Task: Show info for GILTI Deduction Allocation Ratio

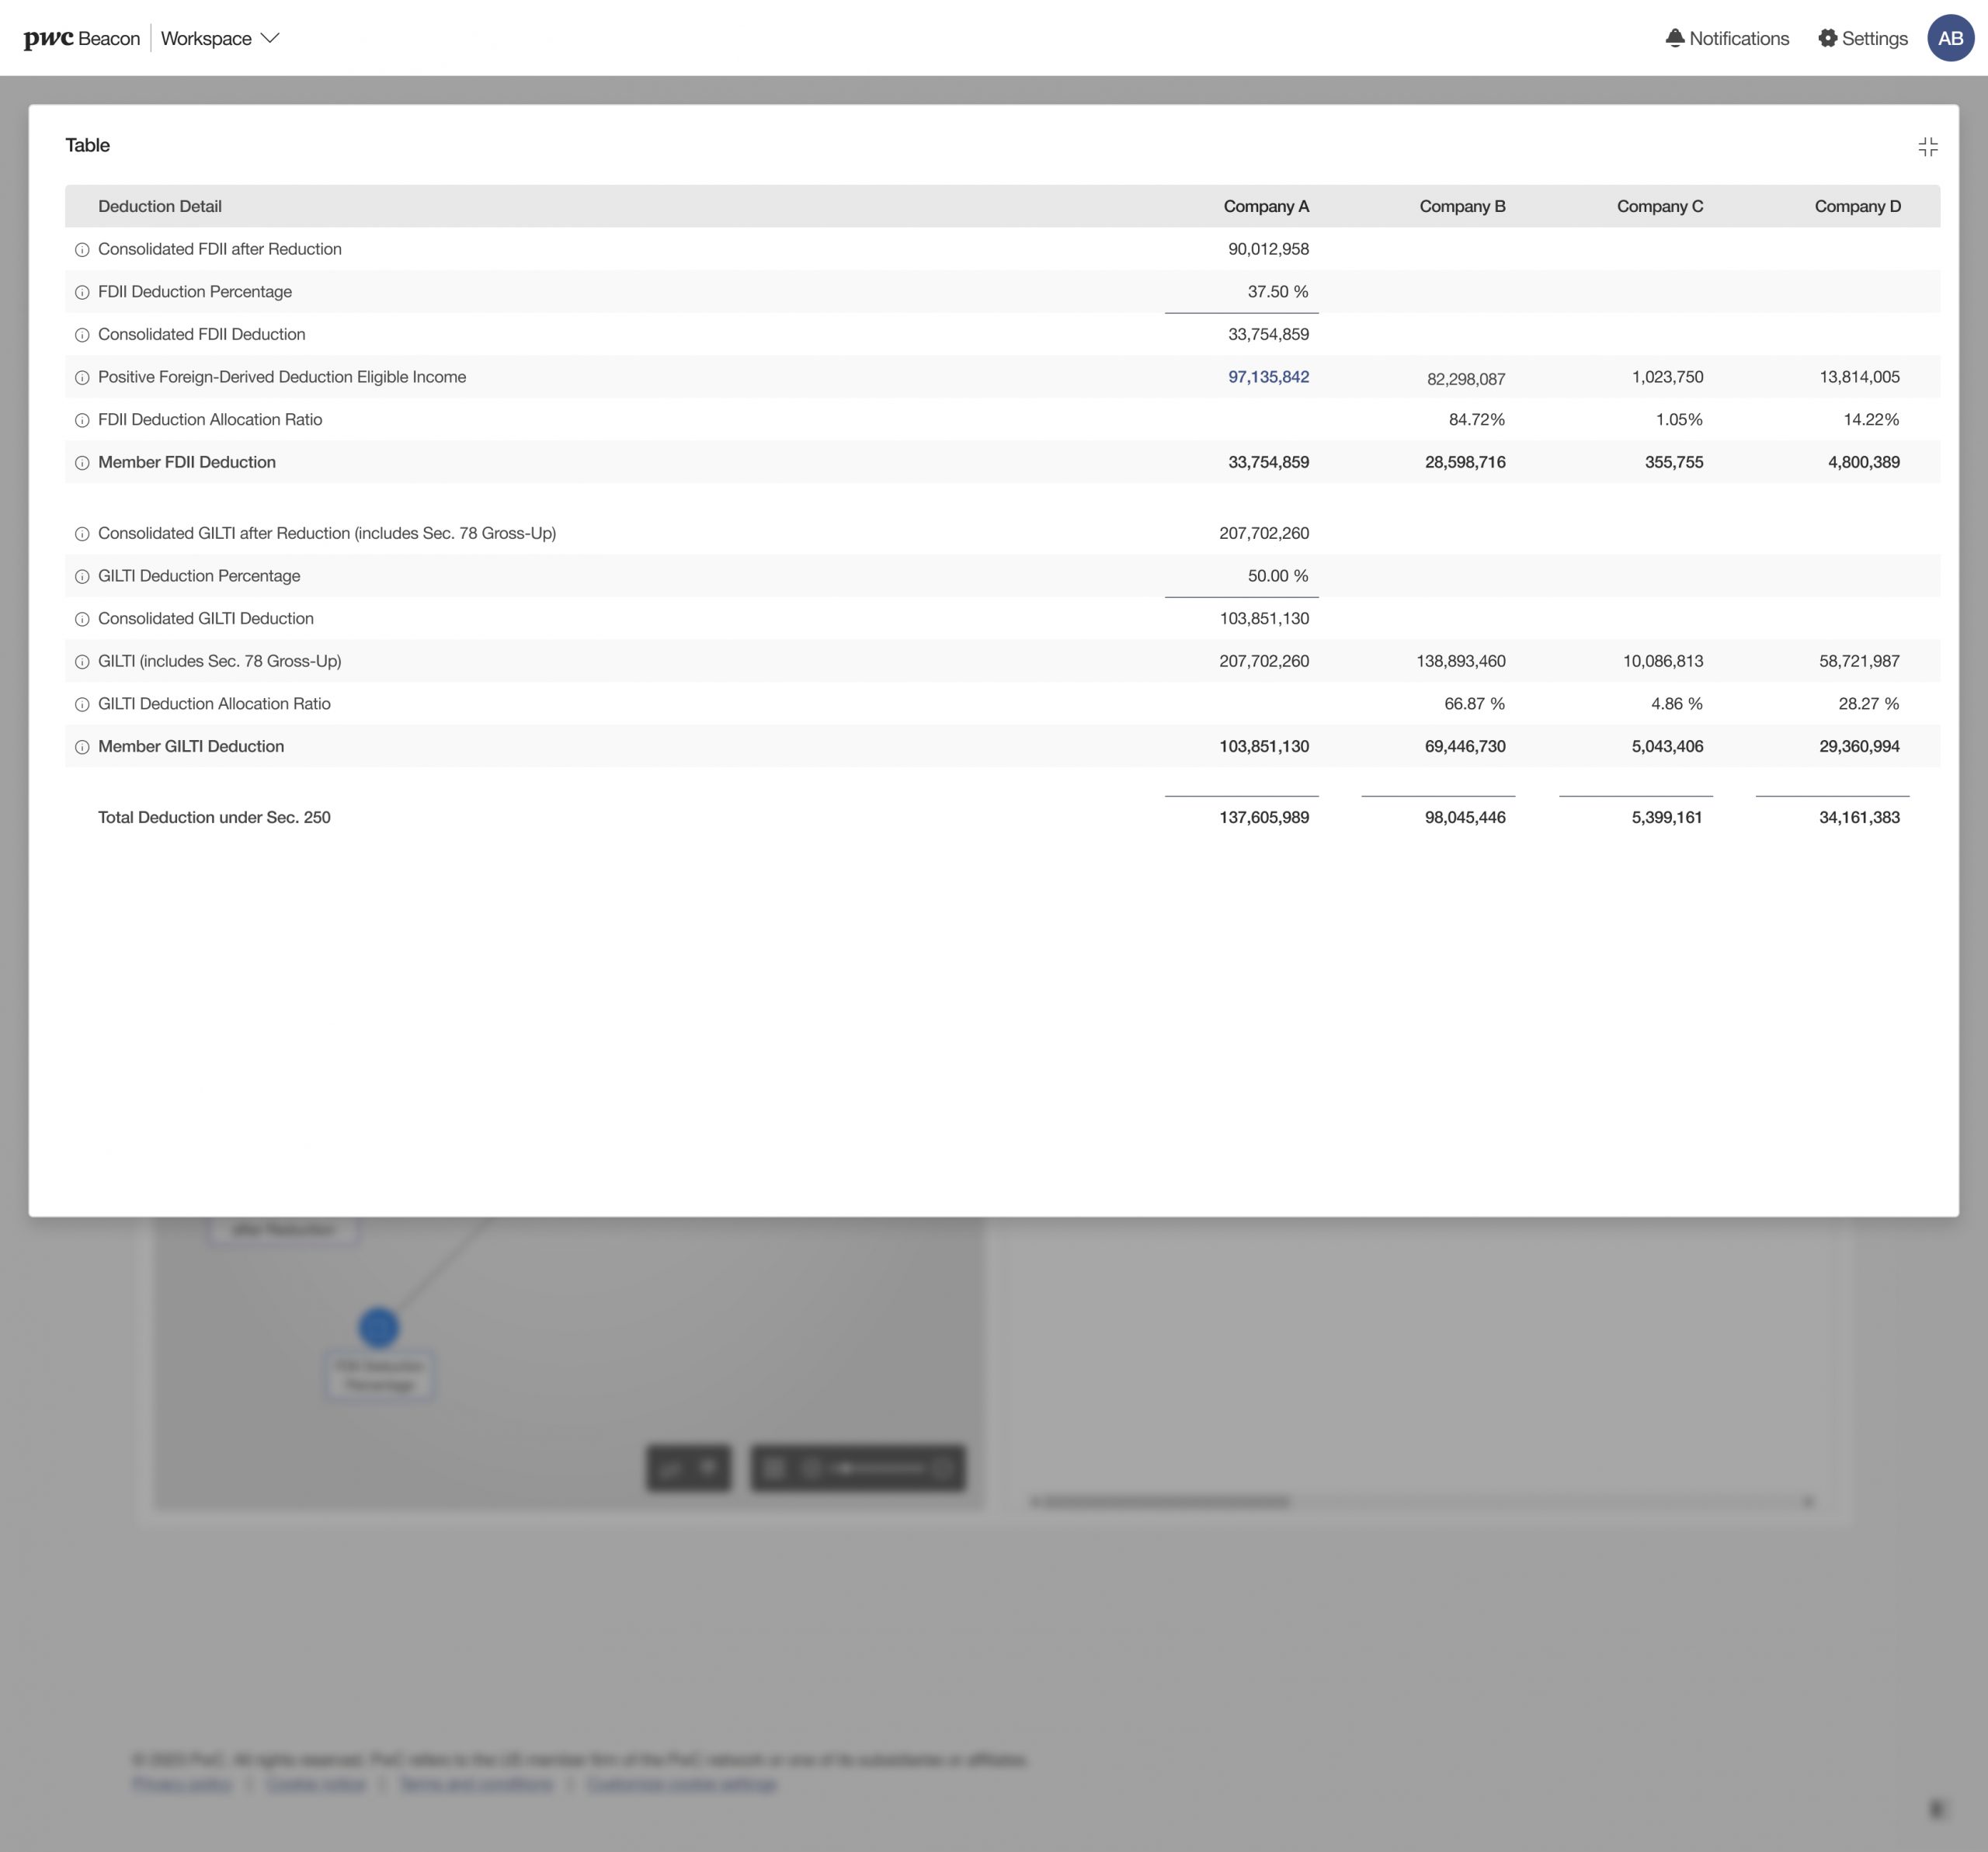Action: point(82,704)
